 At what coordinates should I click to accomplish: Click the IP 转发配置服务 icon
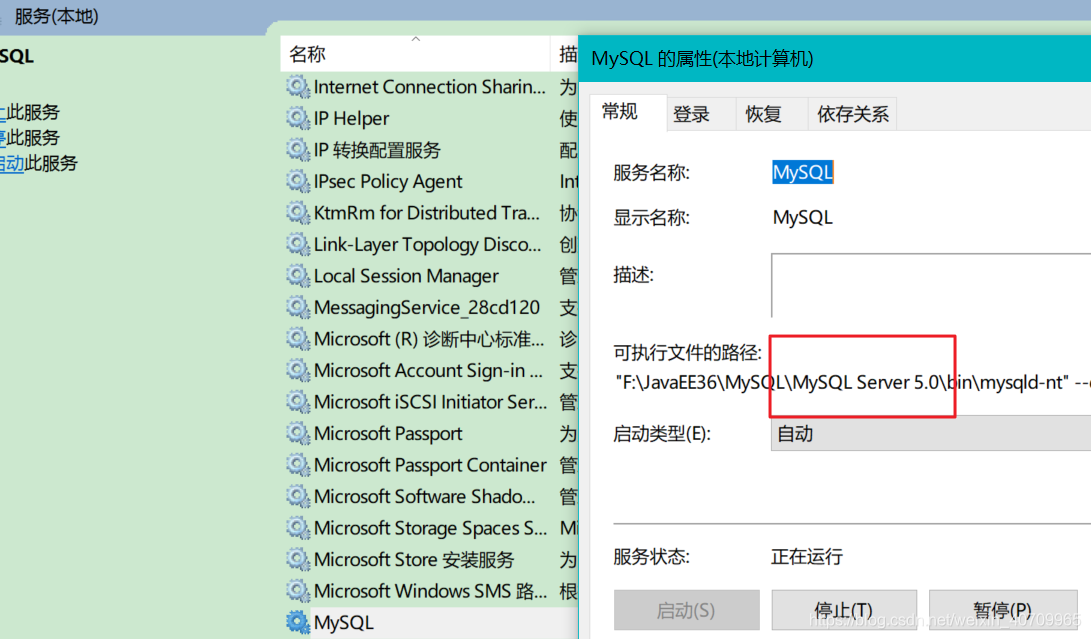coord(297,149)
